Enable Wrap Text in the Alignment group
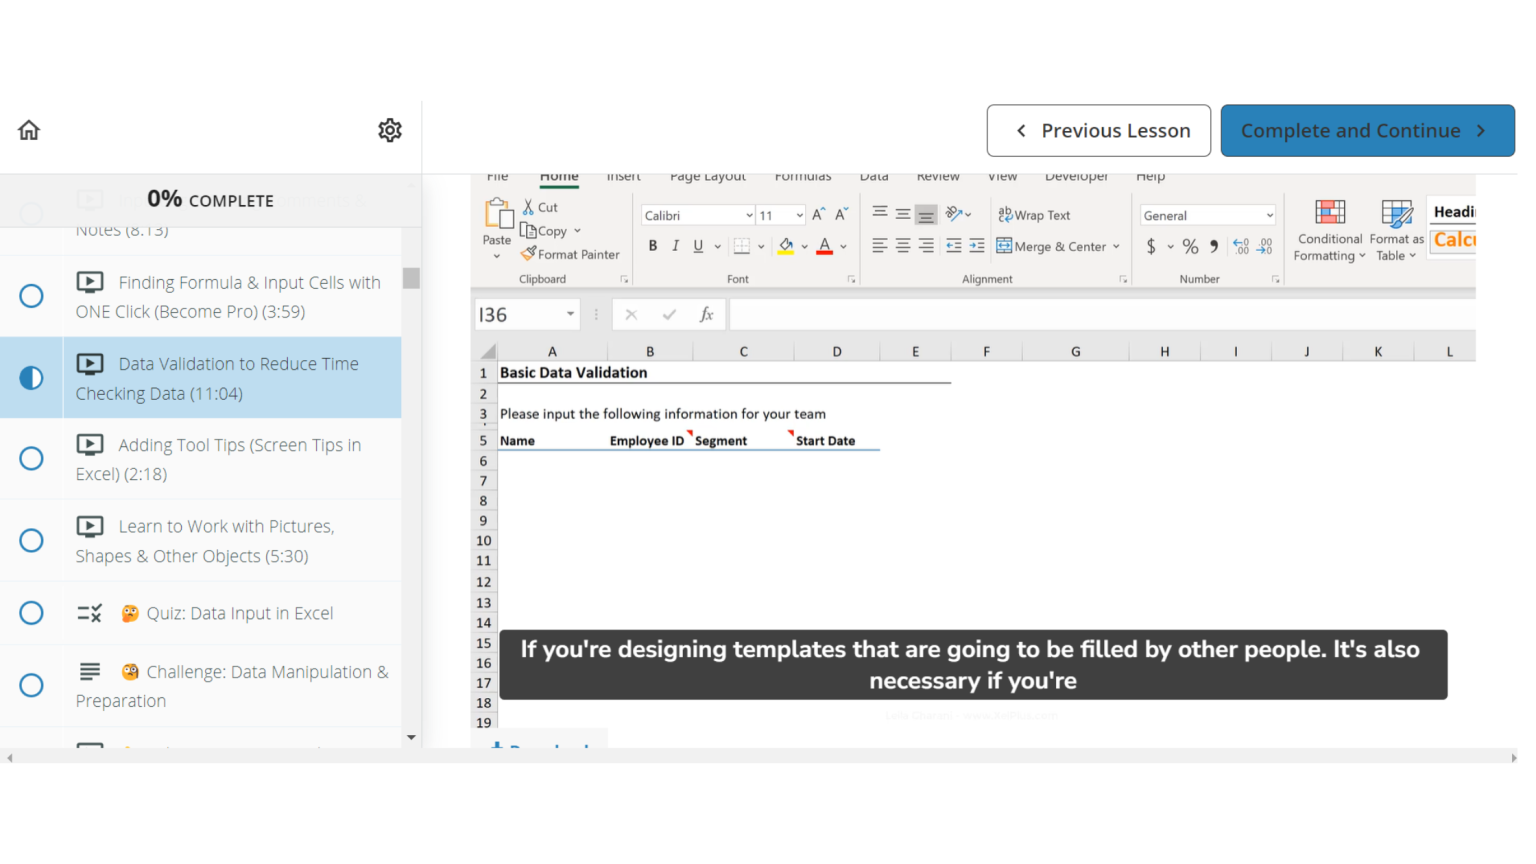 pos(1034,215)
